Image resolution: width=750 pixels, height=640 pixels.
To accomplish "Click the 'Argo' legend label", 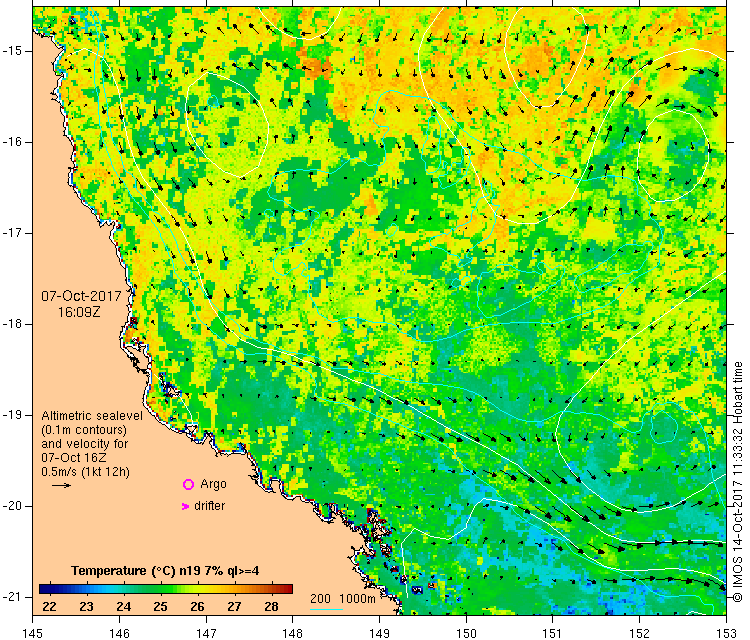I will [213, 485].
